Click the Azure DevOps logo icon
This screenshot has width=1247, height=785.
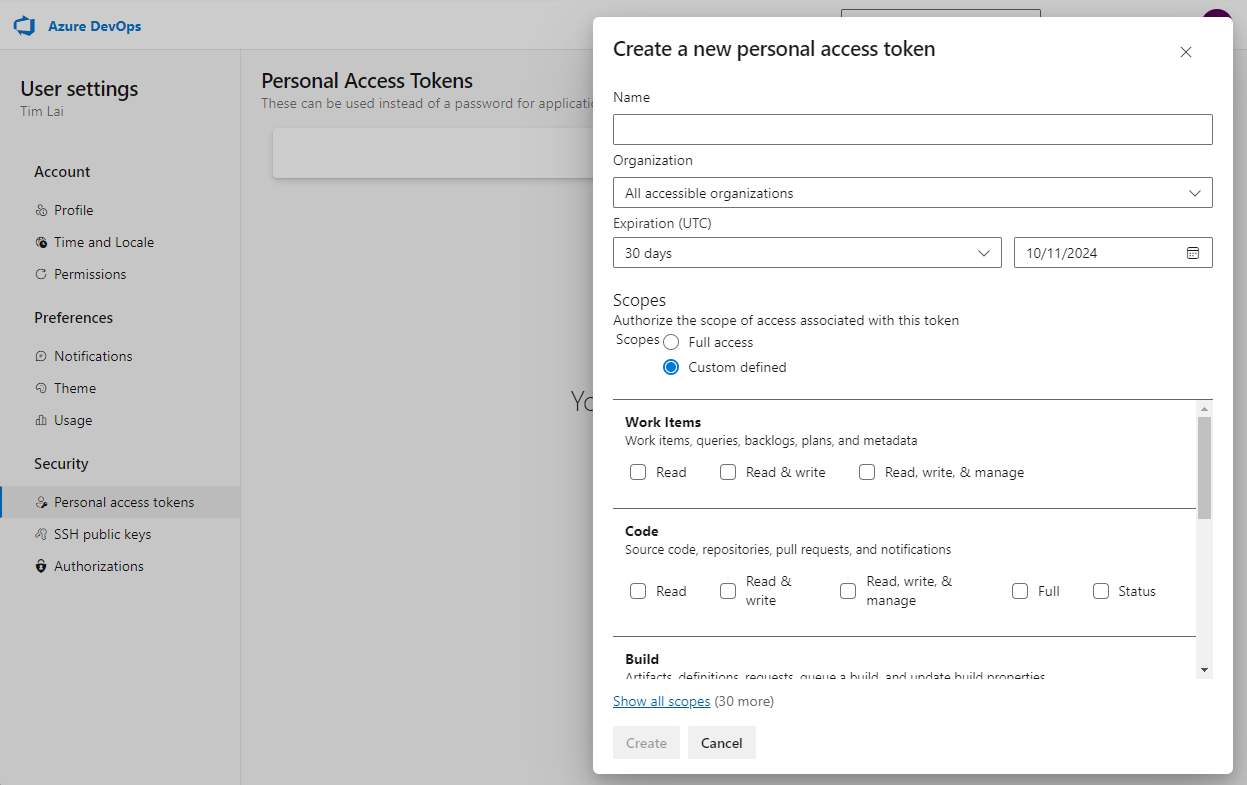[25, 26]
